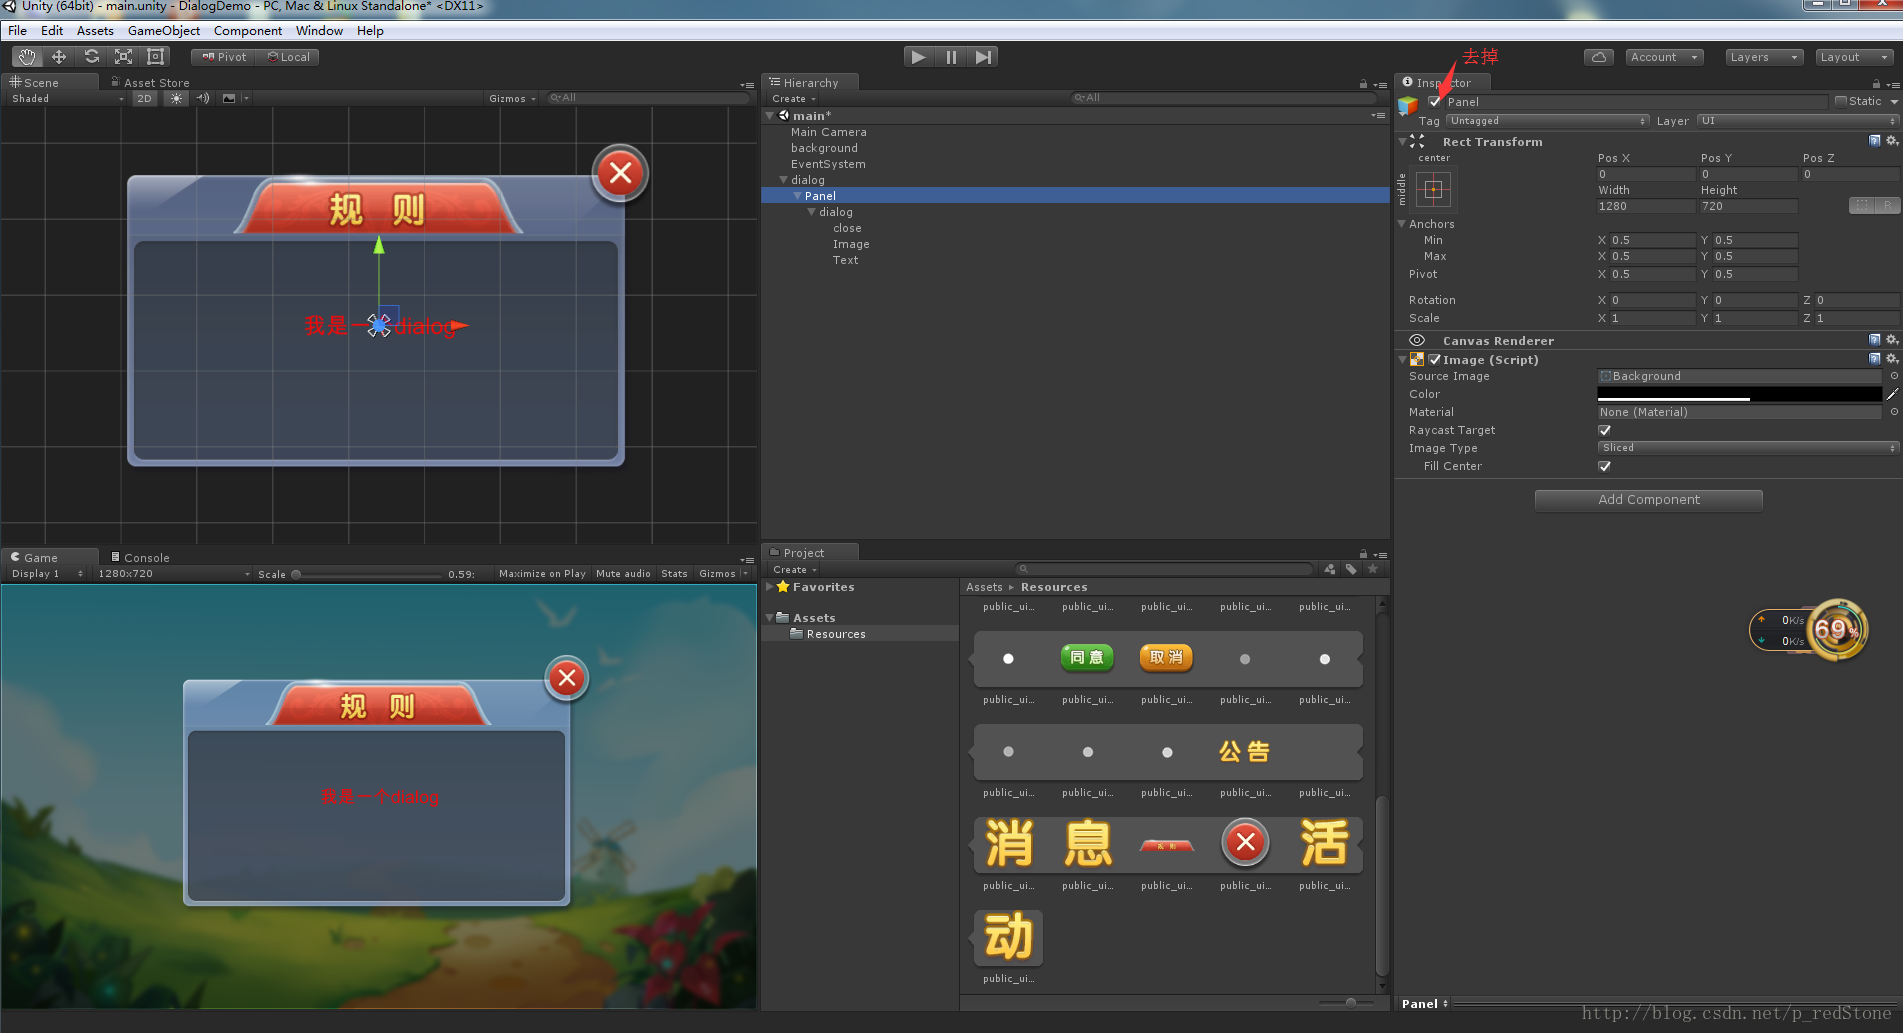Image resolution: width=1903 pixels, height=1033 pixels.
Task: Click the Add Component button
Action: tap(1648, 500)
